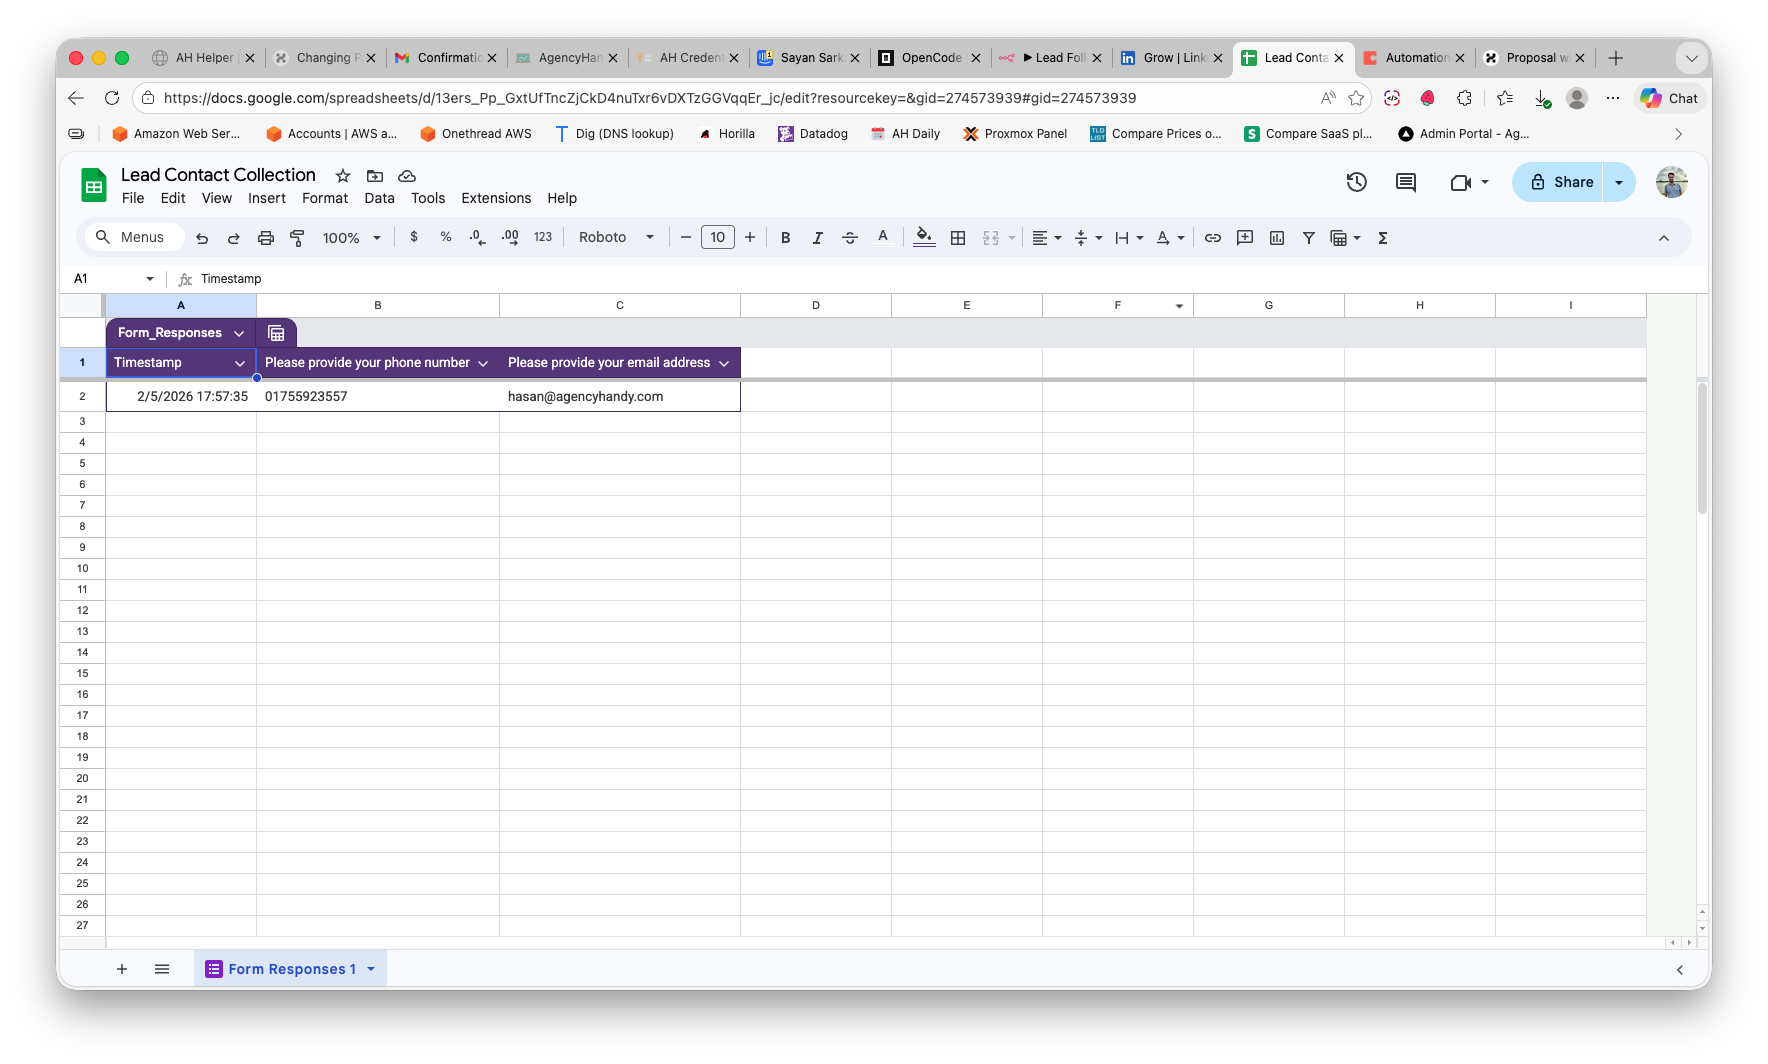Screen dimensions: 1768x1064
Task: Click the strikethrough formatting icon
Action: pyautogui.click(x=850, y=237)
